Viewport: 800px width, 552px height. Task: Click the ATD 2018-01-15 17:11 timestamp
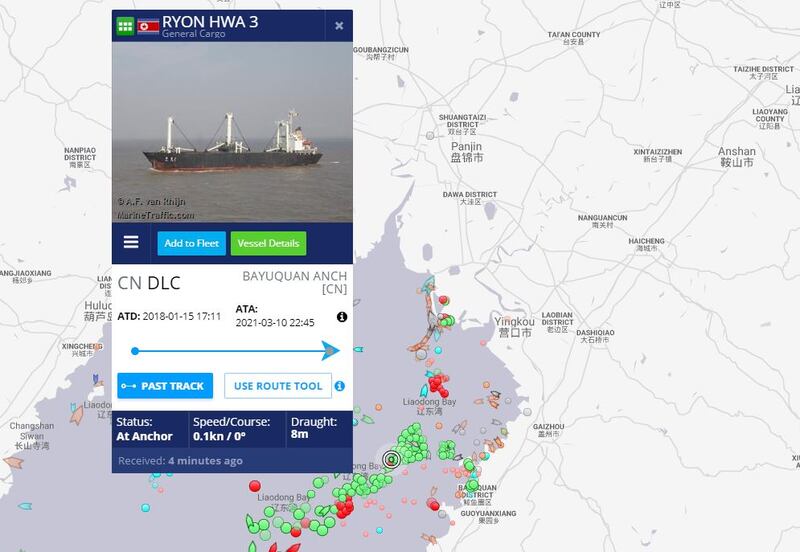(169, 316)
